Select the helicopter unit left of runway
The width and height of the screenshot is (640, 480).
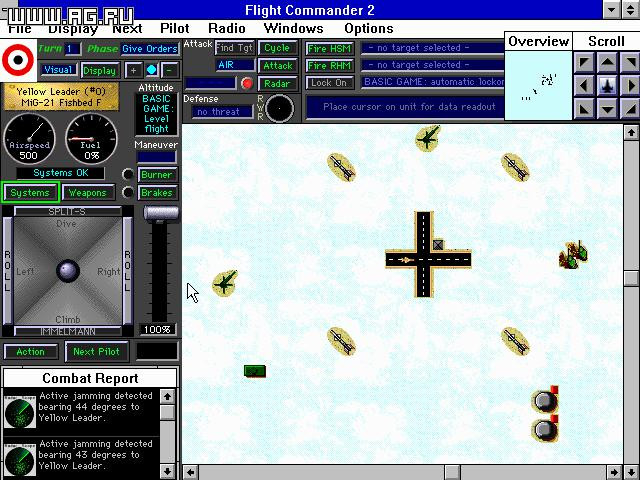(x=224, y=283)
